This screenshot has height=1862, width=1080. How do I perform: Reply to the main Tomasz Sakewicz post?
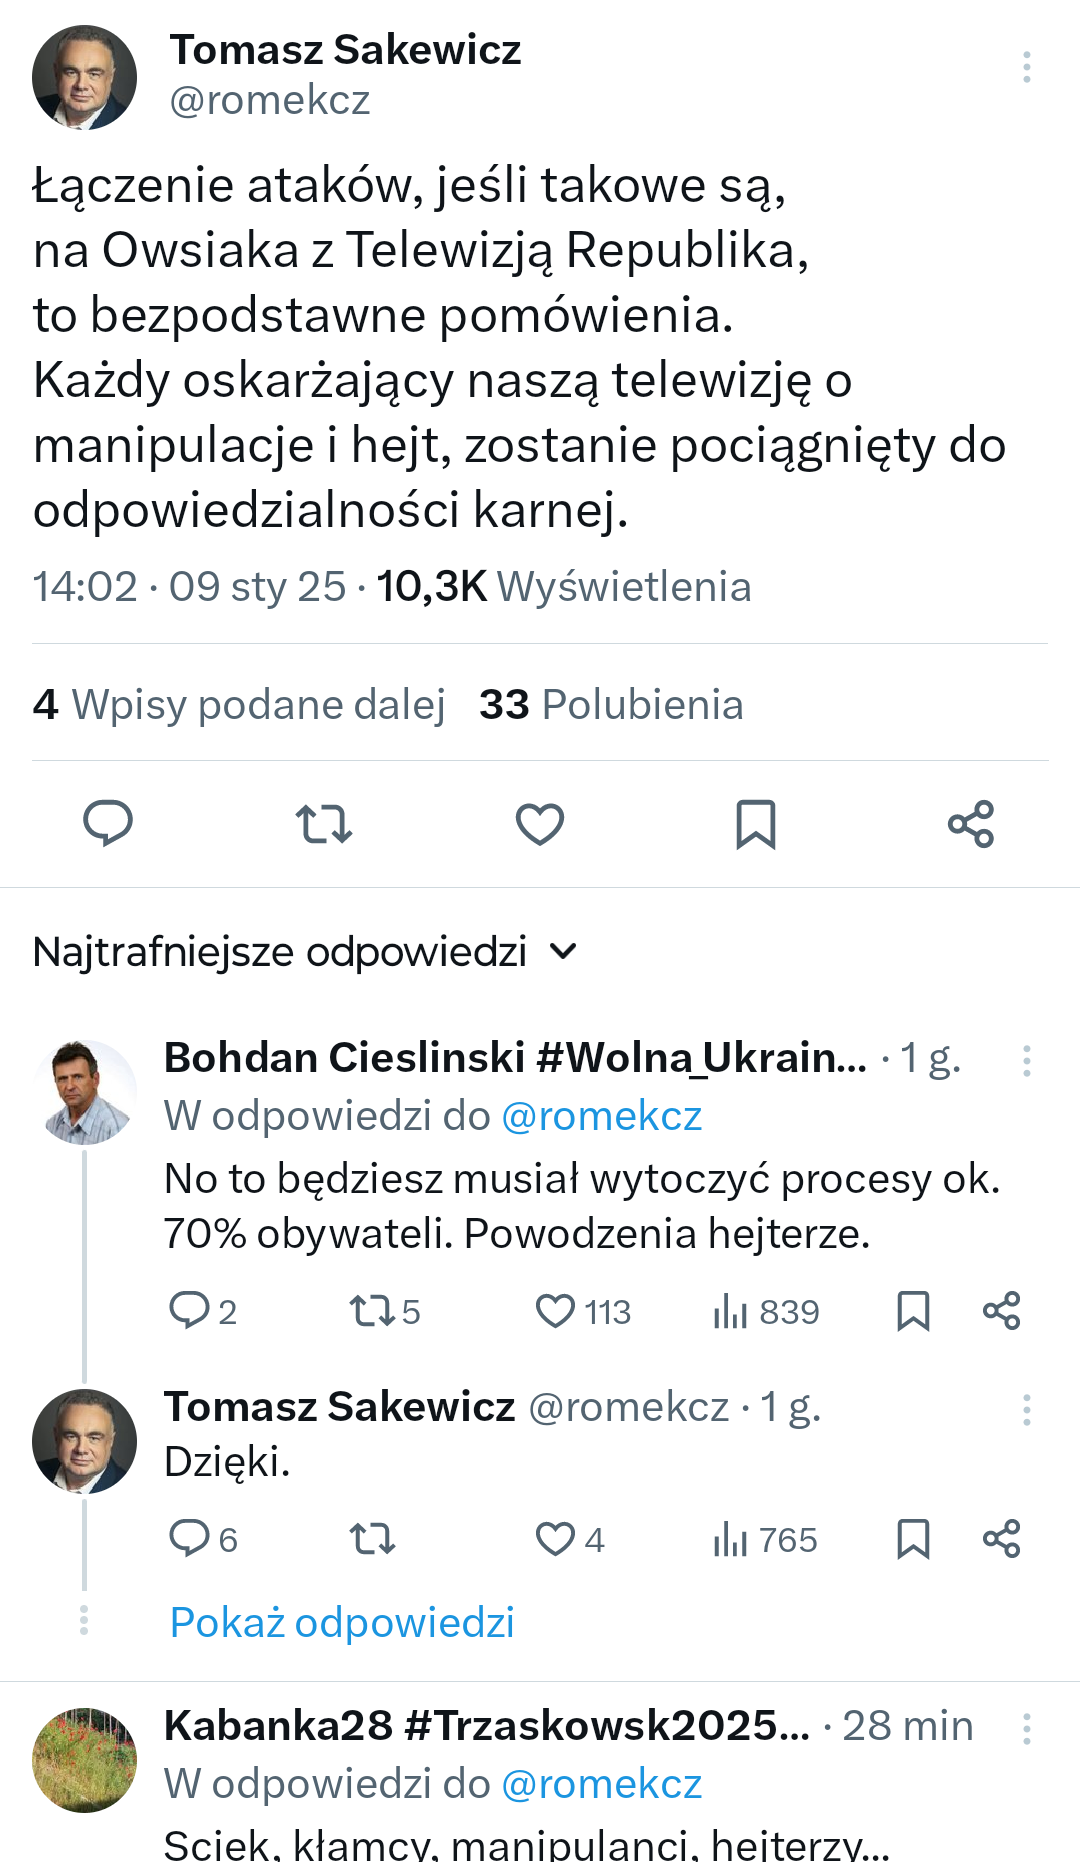pos(108,824)
